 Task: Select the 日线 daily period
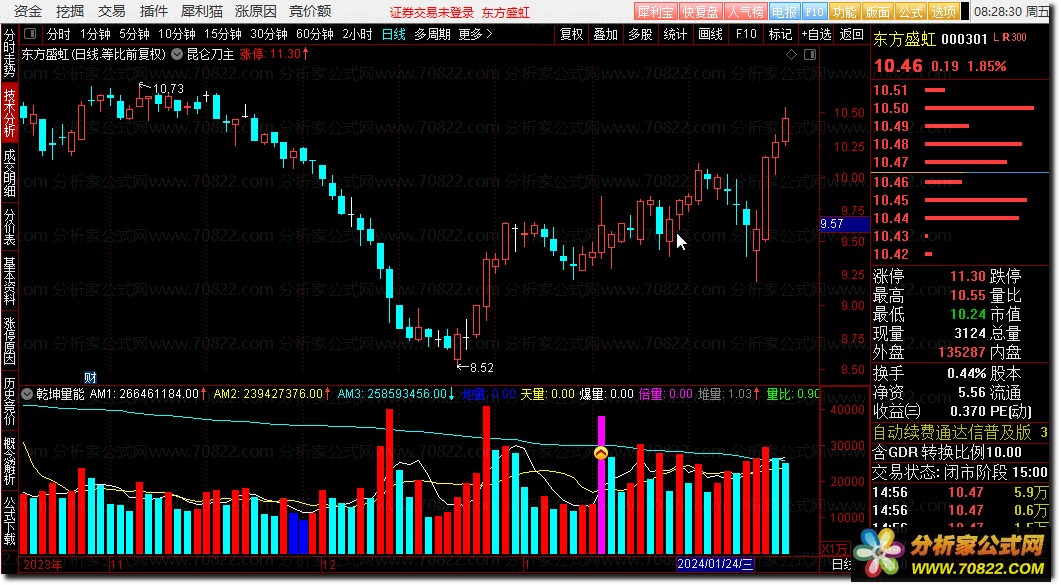tap(394, 34)
